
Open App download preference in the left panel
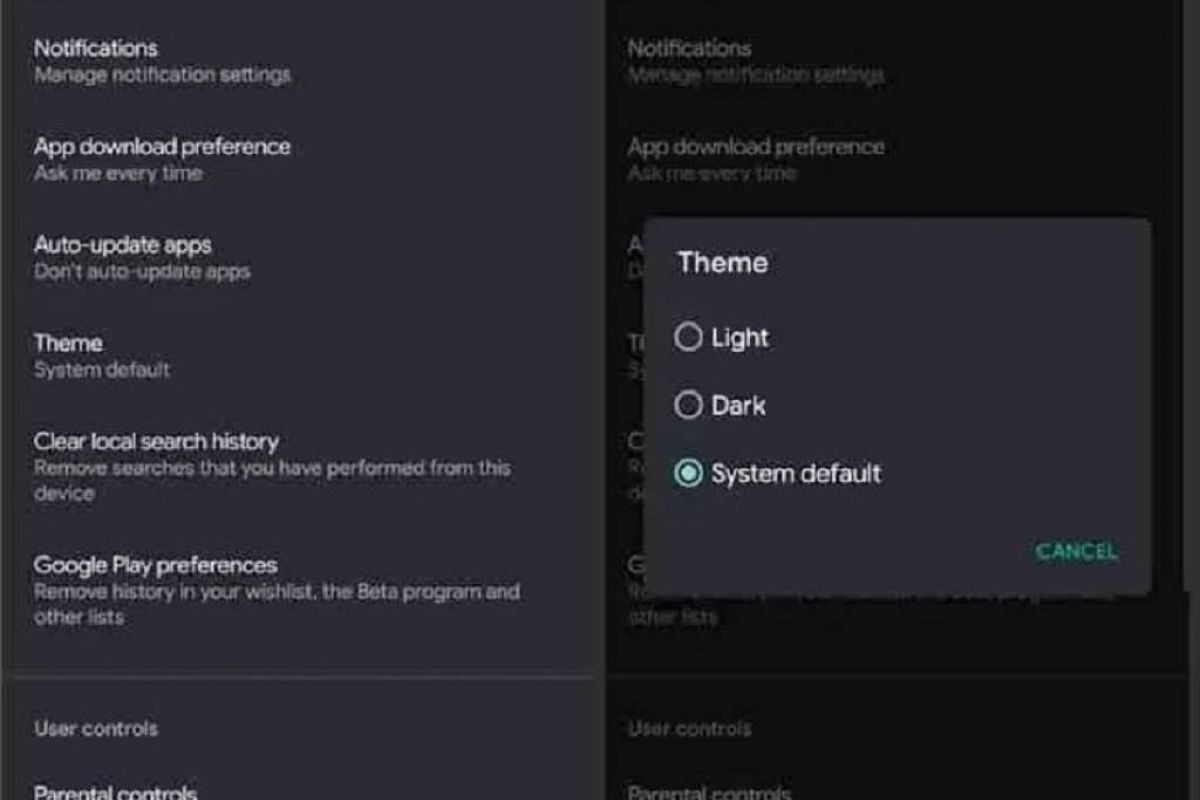click(x=162, y=158)
